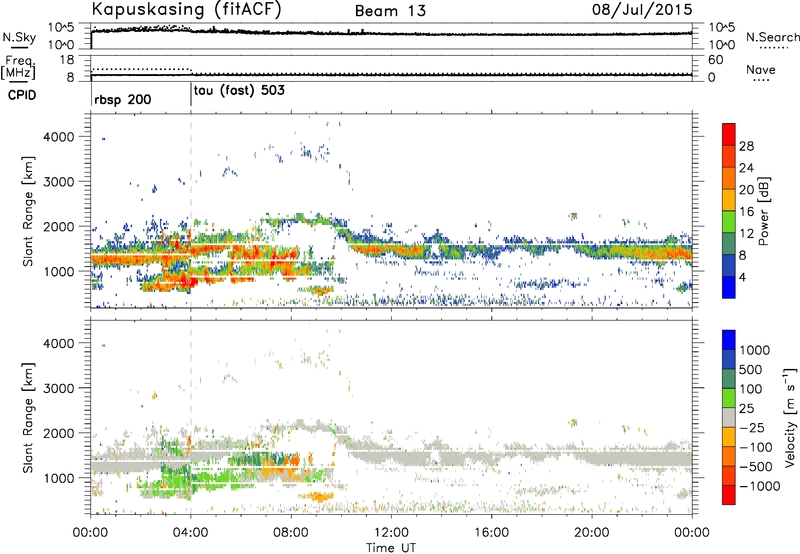Click the 'Beam 13' label

click(x=390, y=11)
